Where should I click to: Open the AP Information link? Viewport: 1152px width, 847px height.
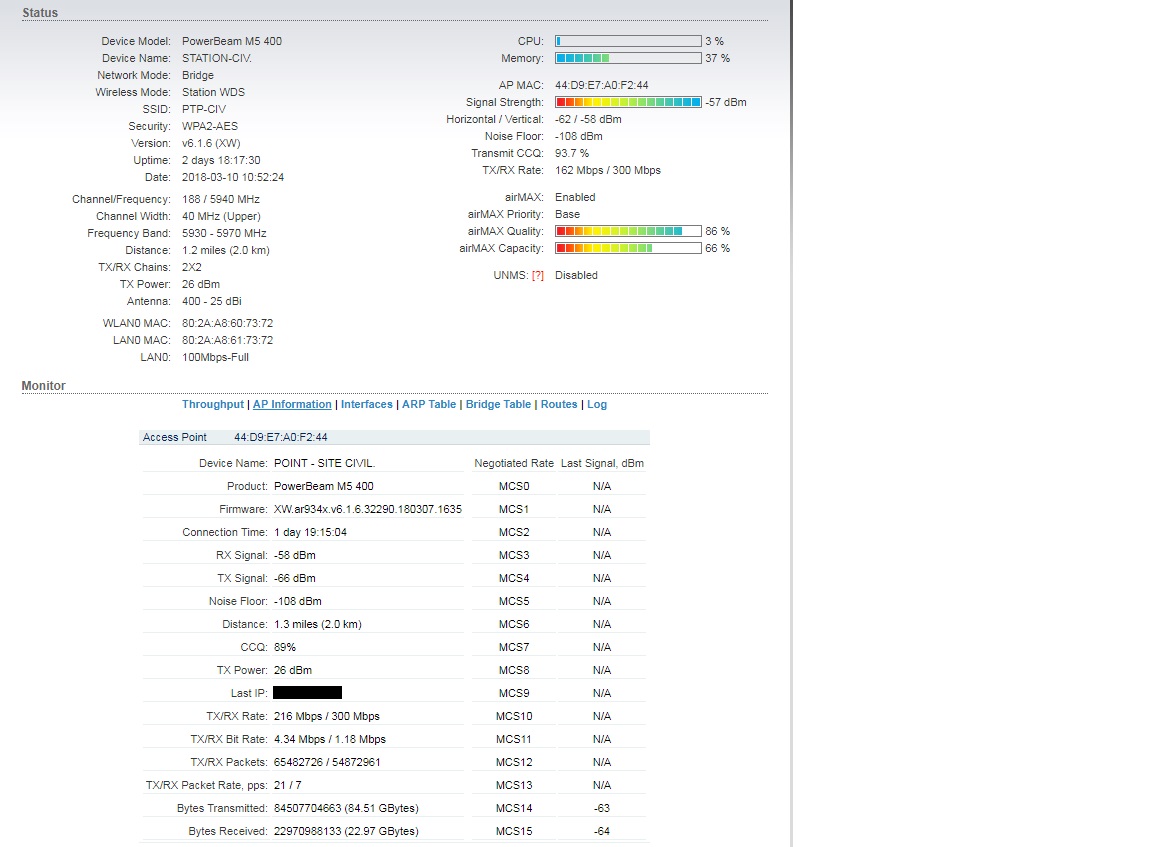point(292,404)
